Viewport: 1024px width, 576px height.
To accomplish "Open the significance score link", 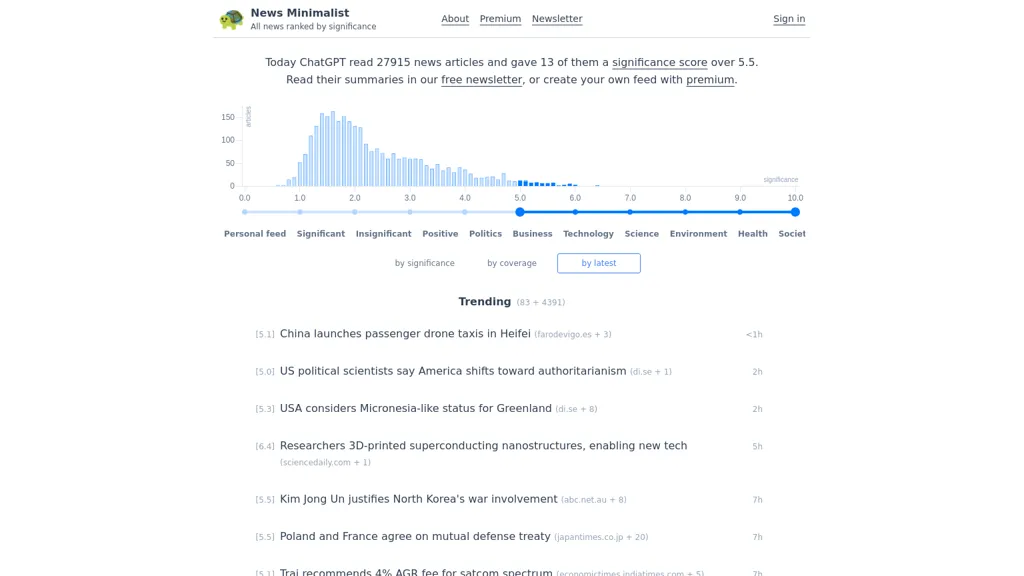I will (660, 63).
